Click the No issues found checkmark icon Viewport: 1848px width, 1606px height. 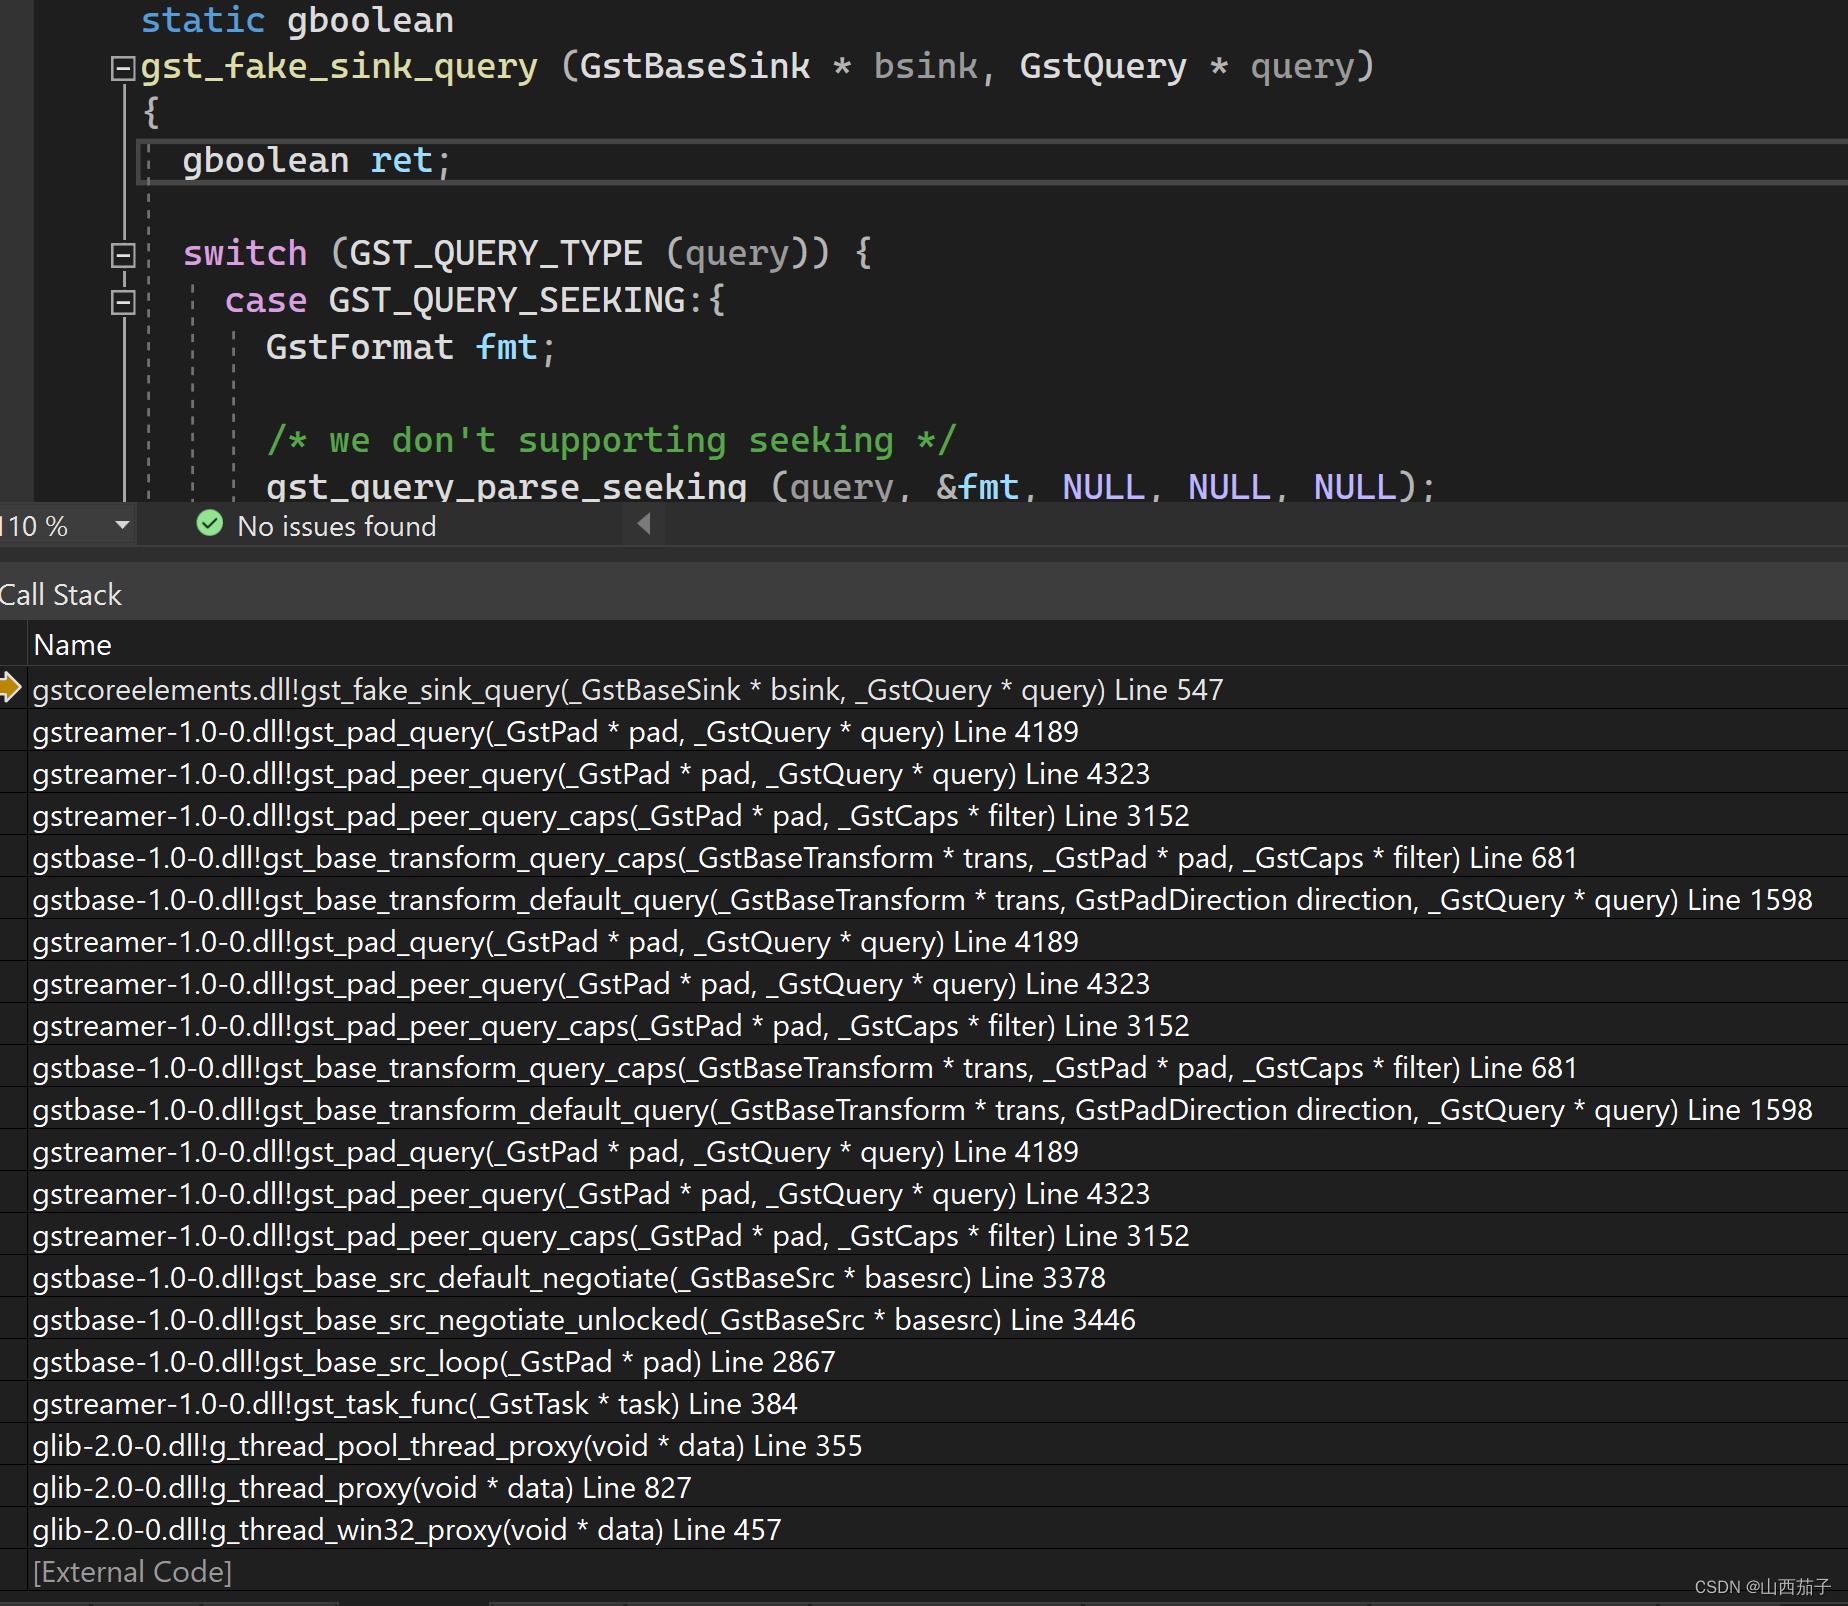click(210, 524)
